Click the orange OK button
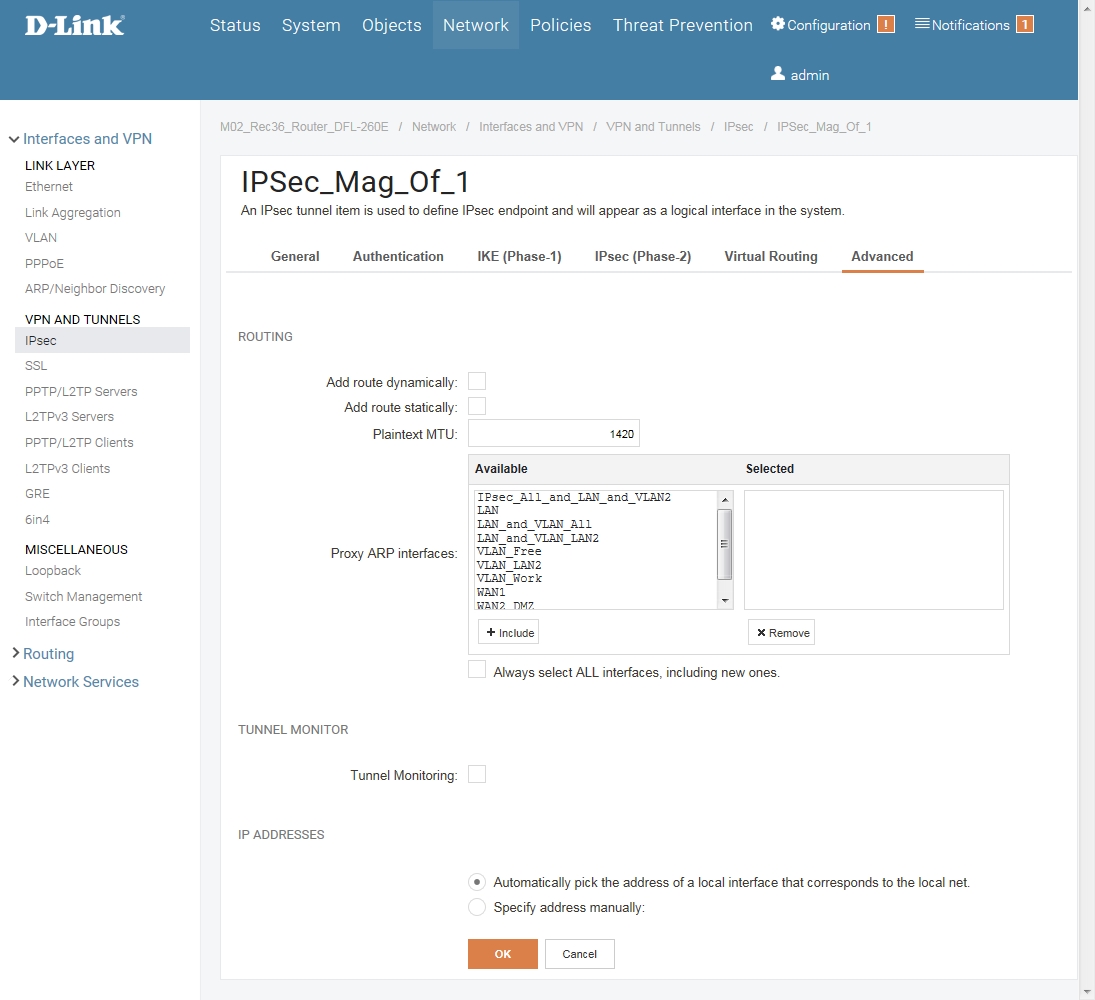This screenshot has width=1095, height=1000. tap(503, 954)
